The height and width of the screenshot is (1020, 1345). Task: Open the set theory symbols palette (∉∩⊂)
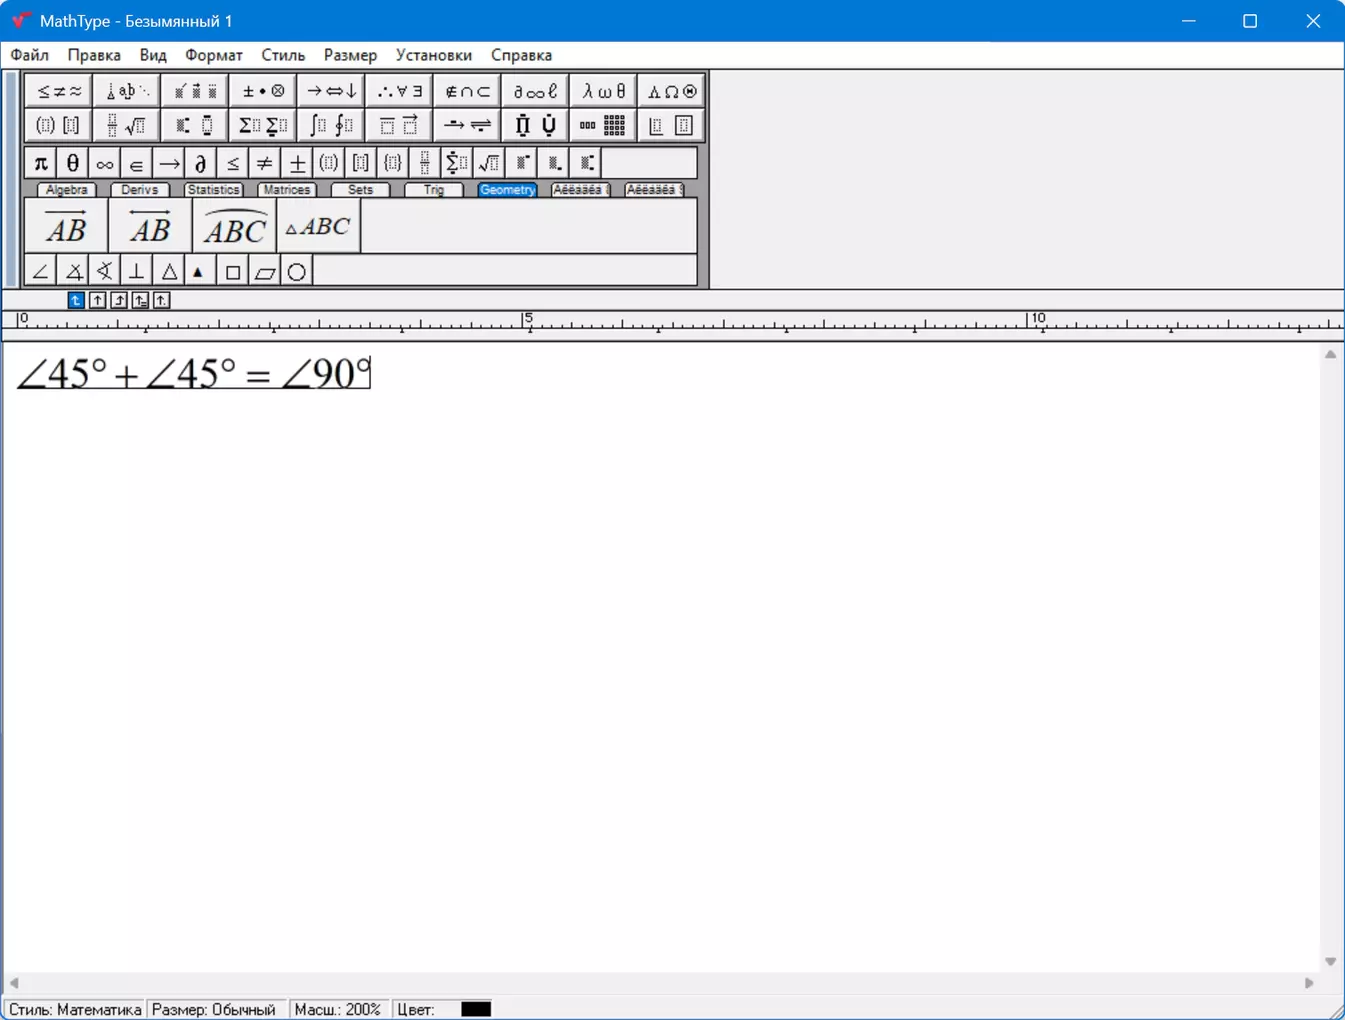pos(467,91)
